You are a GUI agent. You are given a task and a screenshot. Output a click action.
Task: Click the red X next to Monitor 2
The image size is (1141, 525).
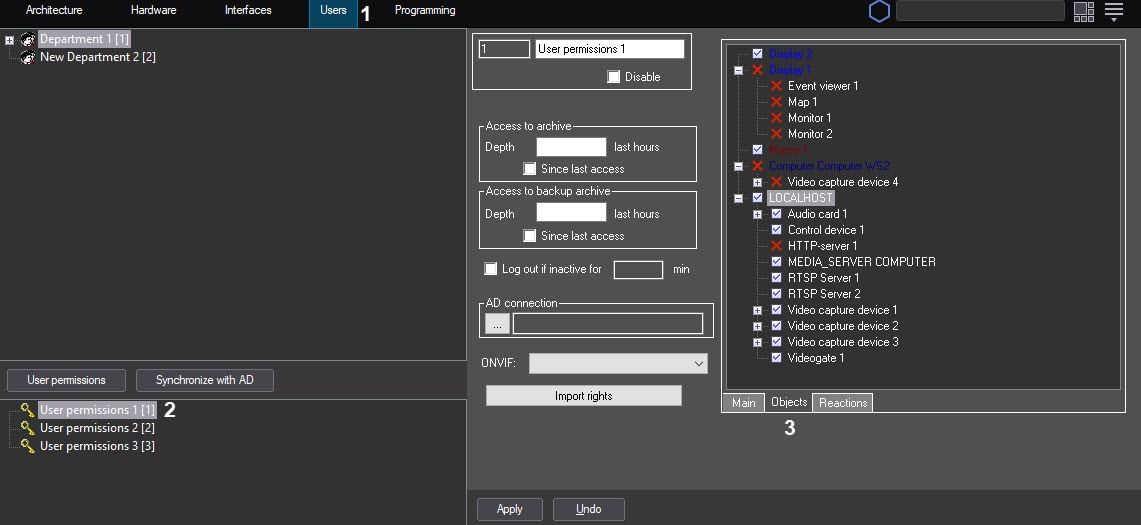(x=776, y=134)
